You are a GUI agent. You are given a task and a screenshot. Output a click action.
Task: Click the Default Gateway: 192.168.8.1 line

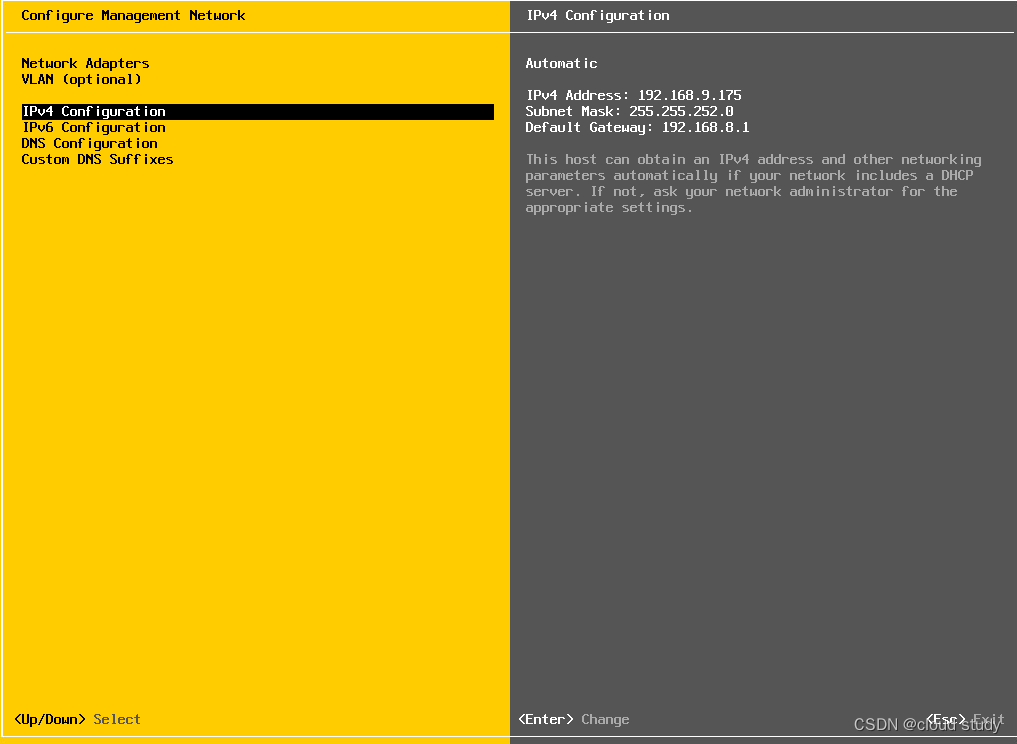(638, 127)
